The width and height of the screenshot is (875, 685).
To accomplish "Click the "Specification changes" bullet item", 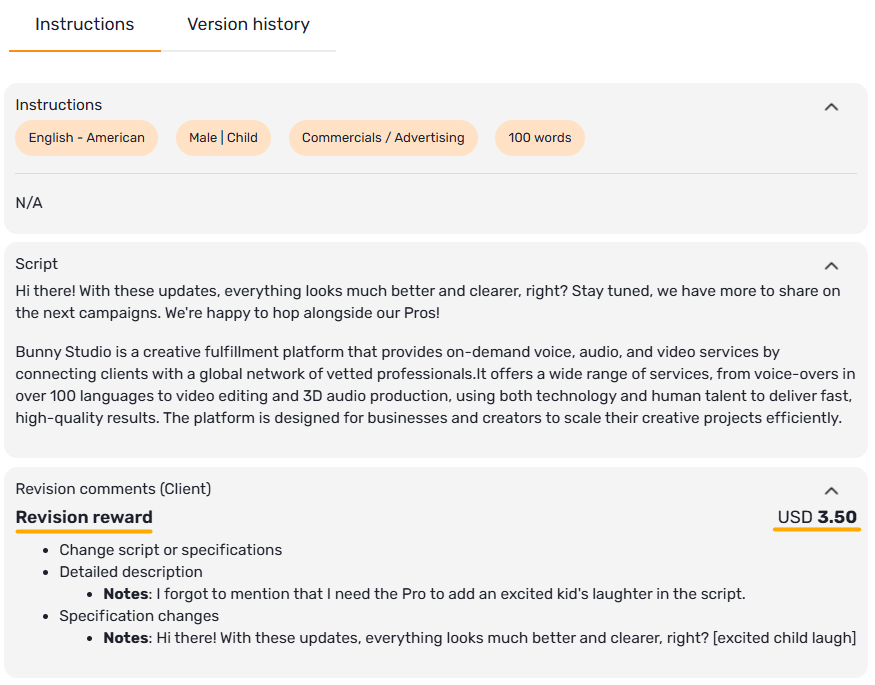I will (139, 616).
